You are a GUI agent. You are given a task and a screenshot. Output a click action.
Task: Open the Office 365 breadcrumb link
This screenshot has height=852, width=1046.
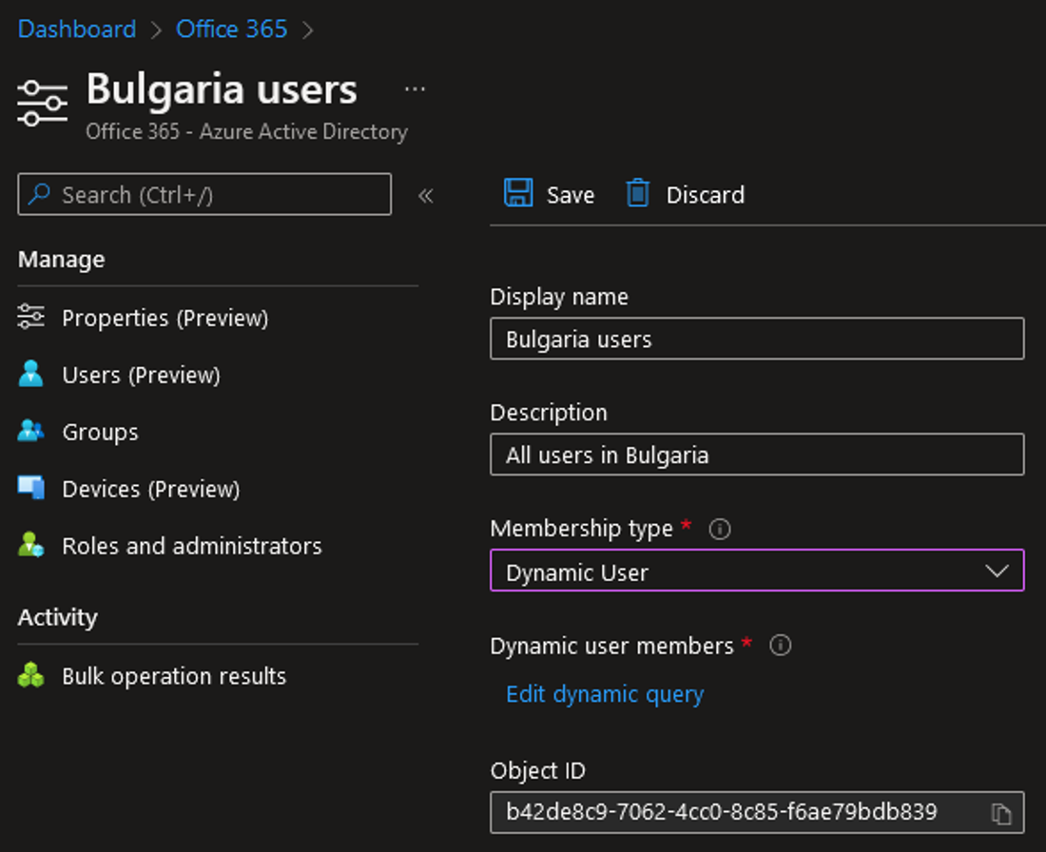point(231,29)
